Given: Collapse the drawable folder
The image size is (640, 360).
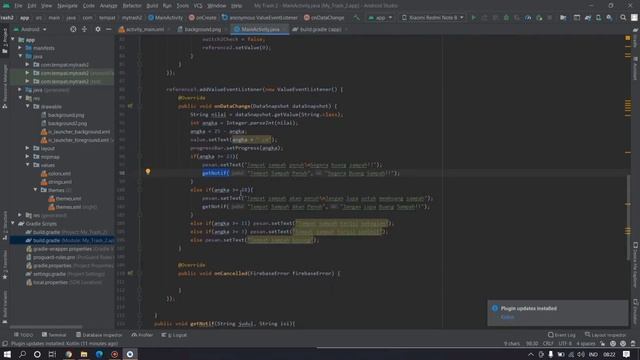Looking at the screenshot, I should 28,107.
